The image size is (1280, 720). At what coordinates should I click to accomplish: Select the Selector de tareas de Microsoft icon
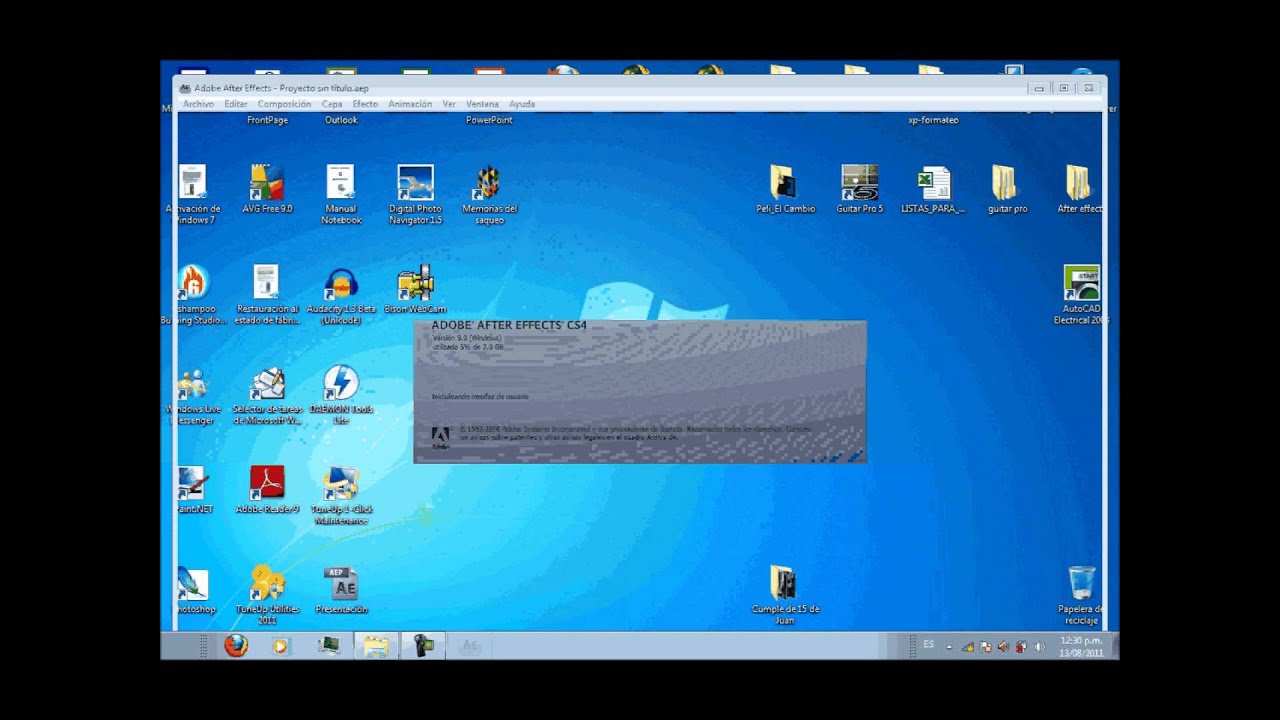[x=267, y=395]
